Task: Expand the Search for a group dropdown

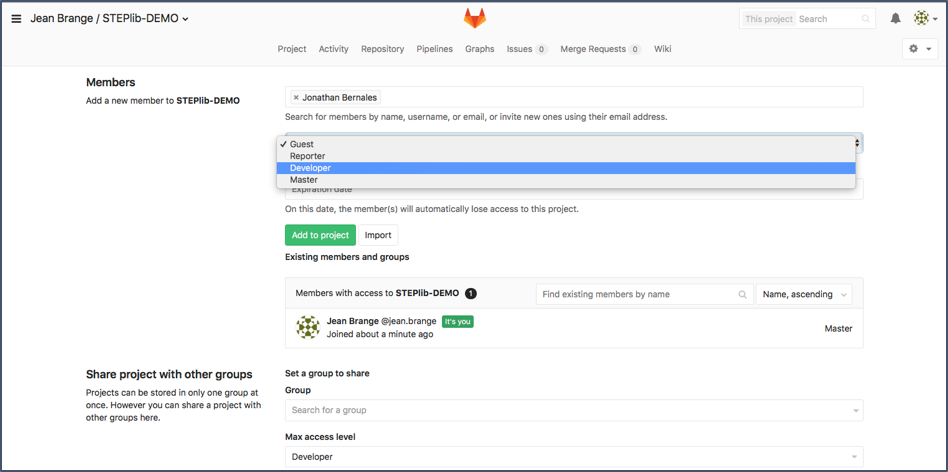Action: [x=573, y=410]
